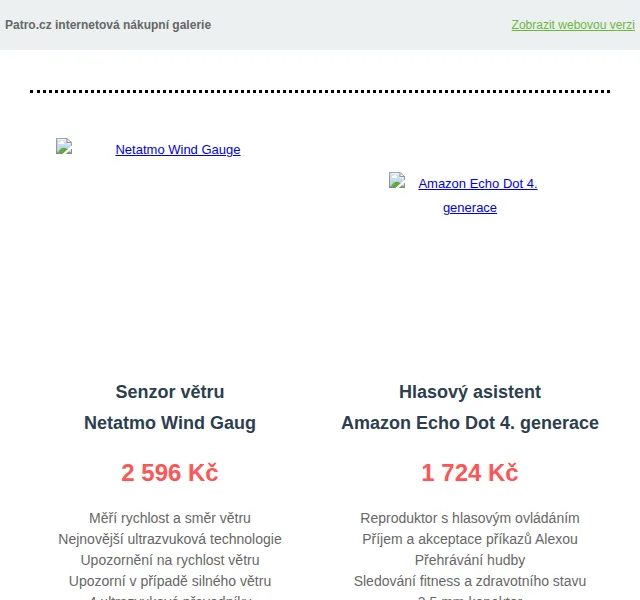This screenshot has height=600, width=640.
Task: Open the Amazon Echo Dot 4. generace link
Action: (x=478, y=196)
